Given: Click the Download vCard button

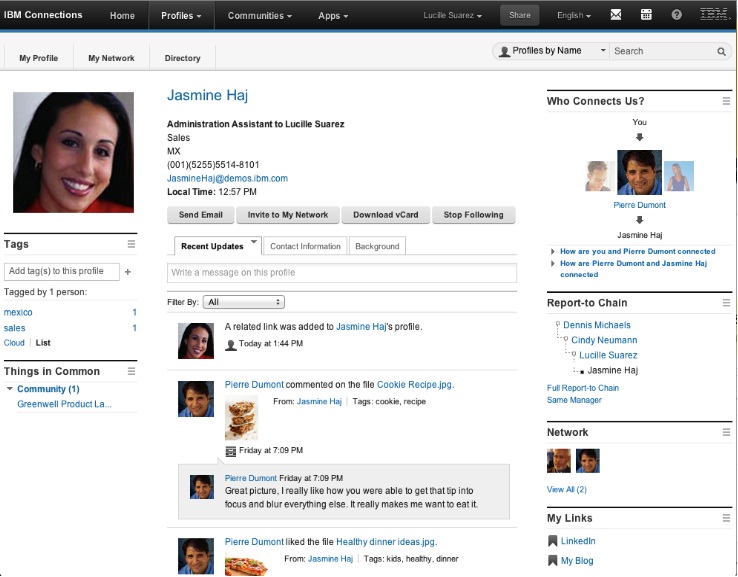Looking at the screenshot, I should (385, 215).
